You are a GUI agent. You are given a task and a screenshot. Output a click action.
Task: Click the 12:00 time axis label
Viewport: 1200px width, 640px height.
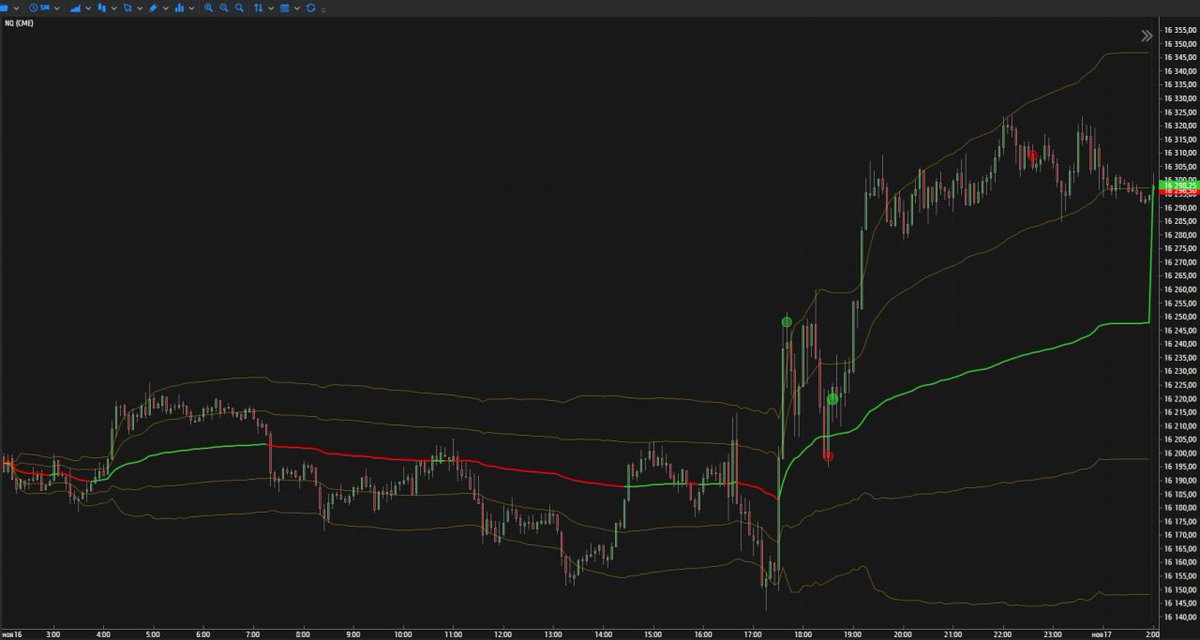click(x=503, y=633)
